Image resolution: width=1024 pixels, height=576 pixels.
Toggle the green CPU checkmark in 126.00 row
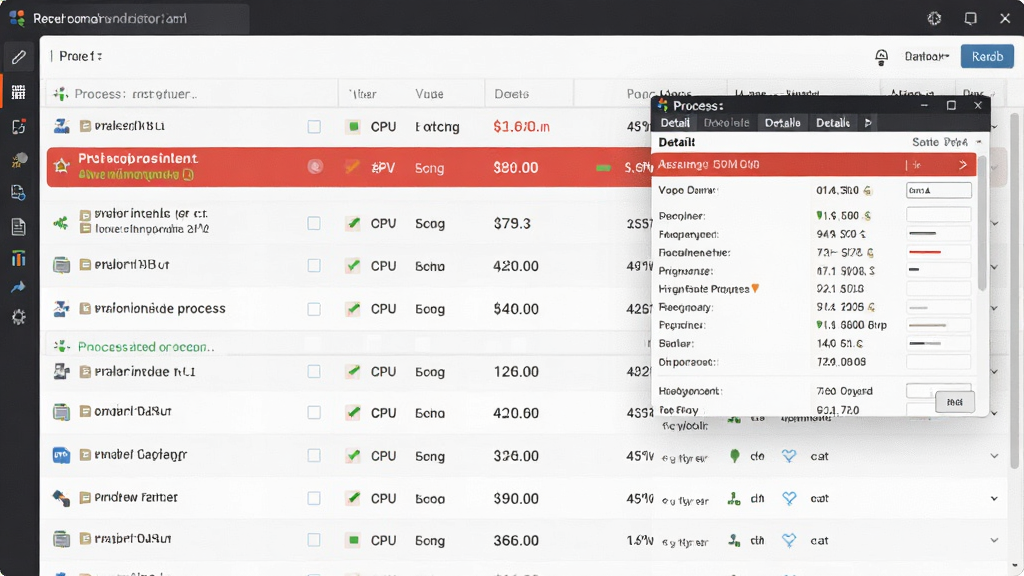pyautogui.click(x=353, y=372)
